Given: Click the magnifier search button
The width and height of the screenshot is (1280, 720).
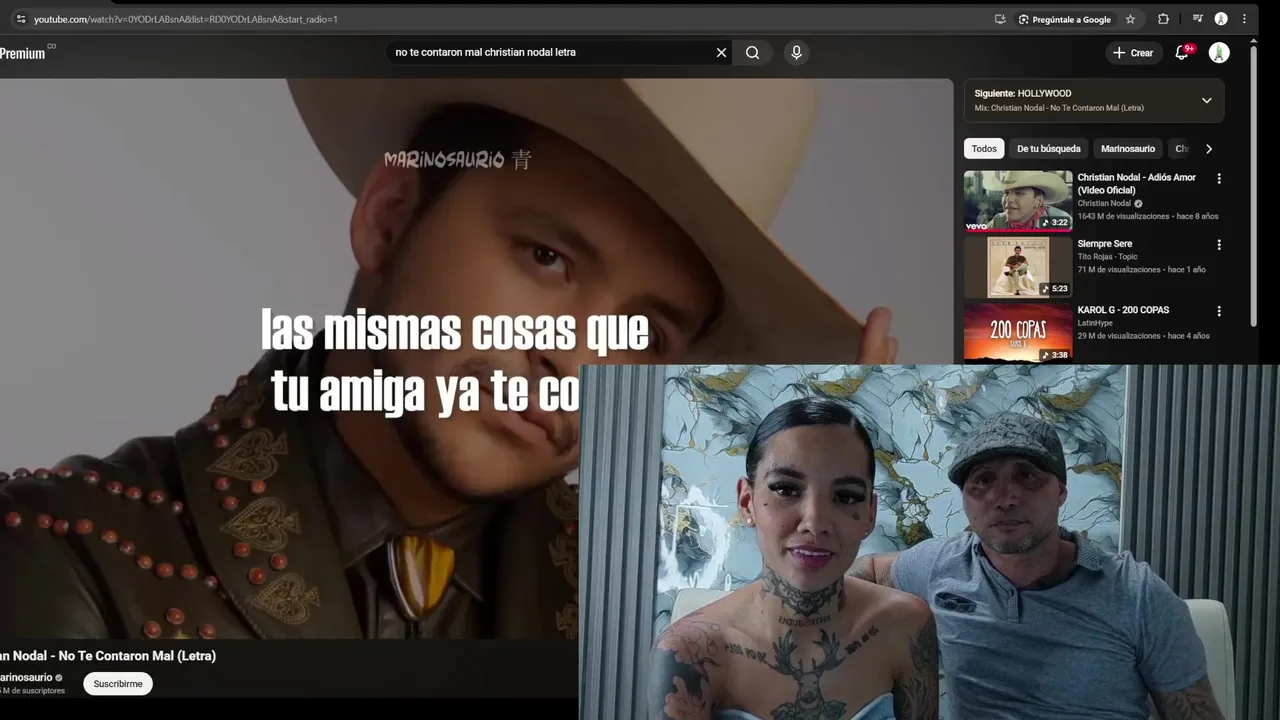Looking at the screenshot, I should point(753,53).
